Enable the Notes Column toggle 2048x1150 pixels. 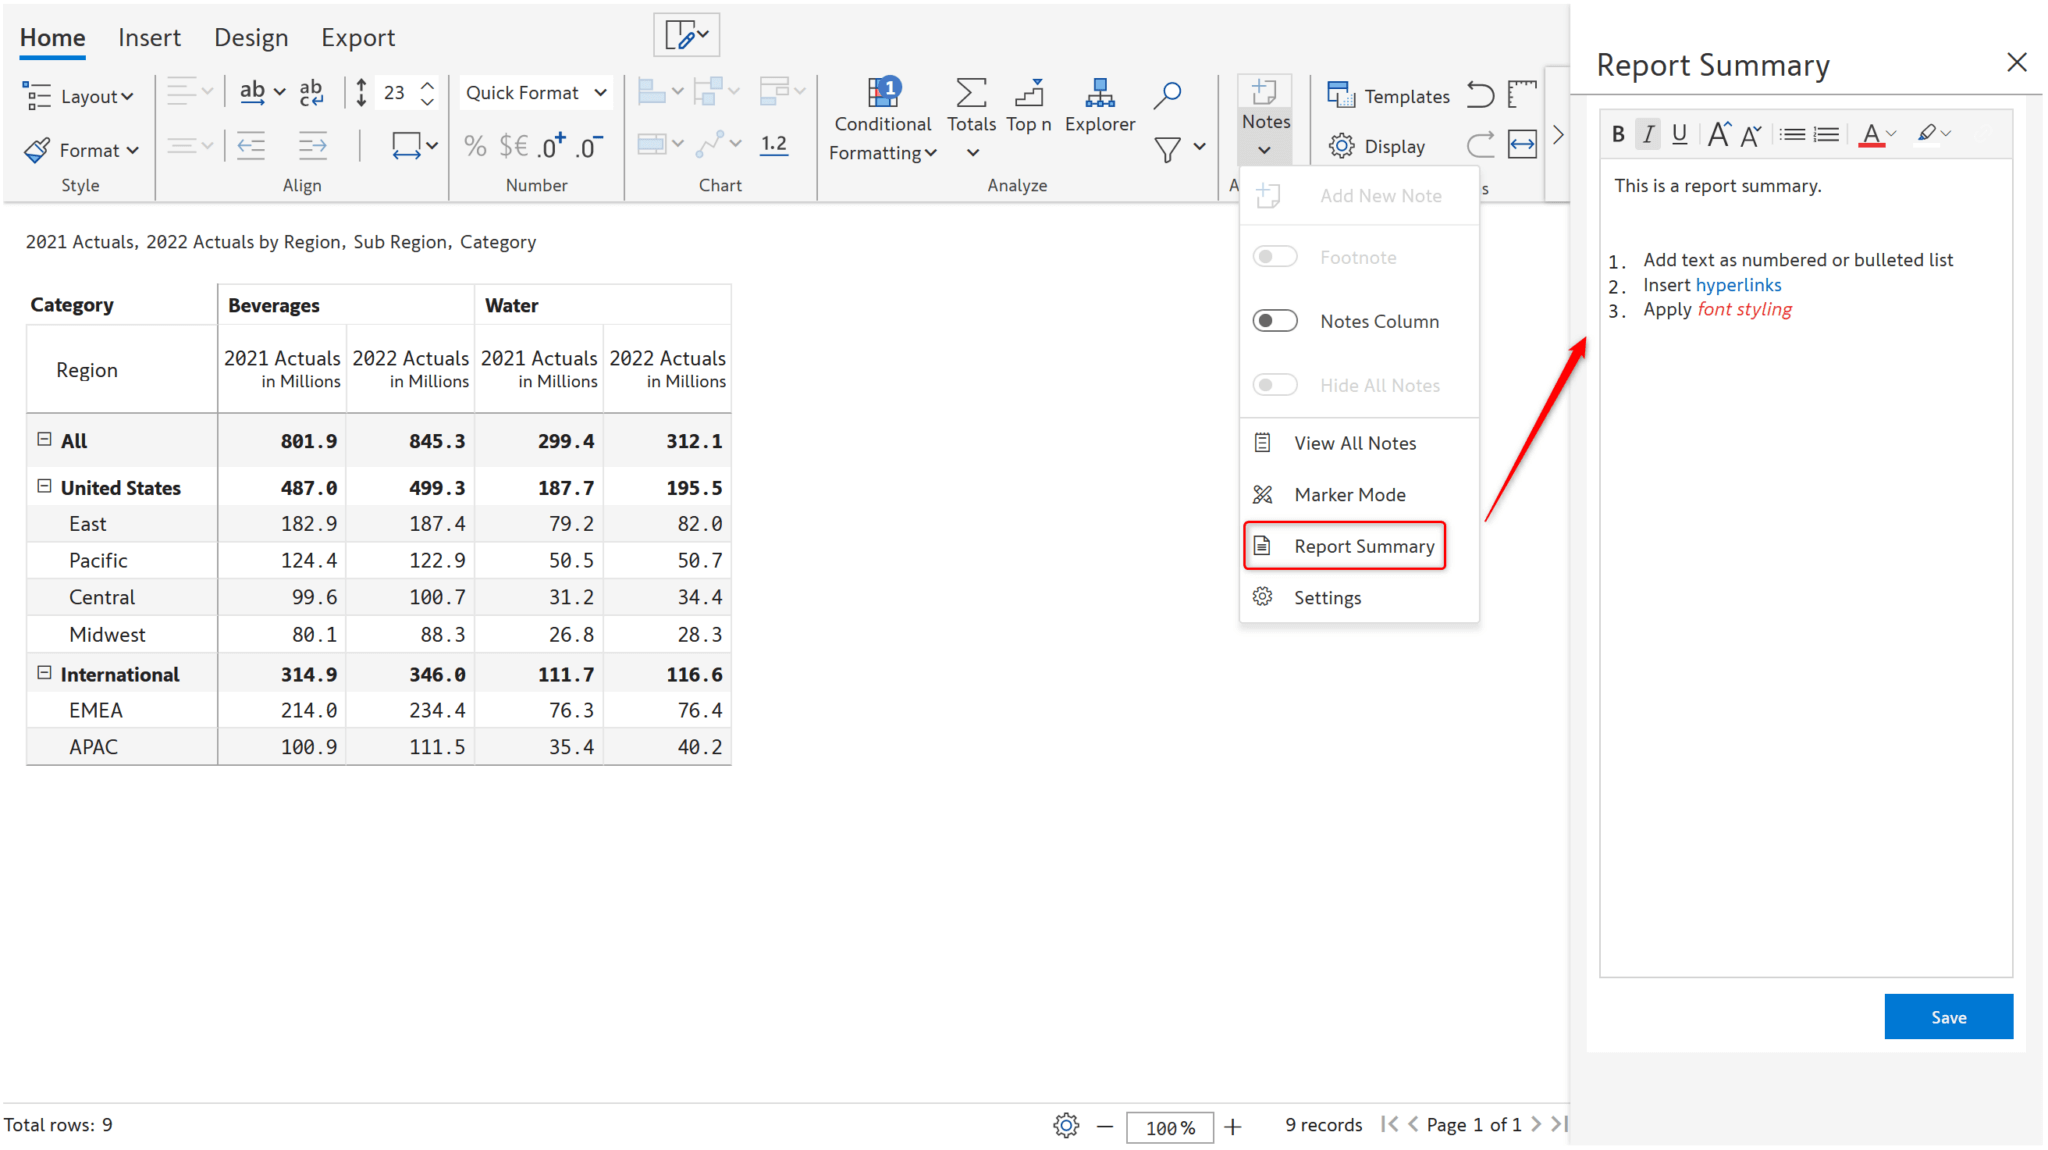click(x=1274, y=320)
